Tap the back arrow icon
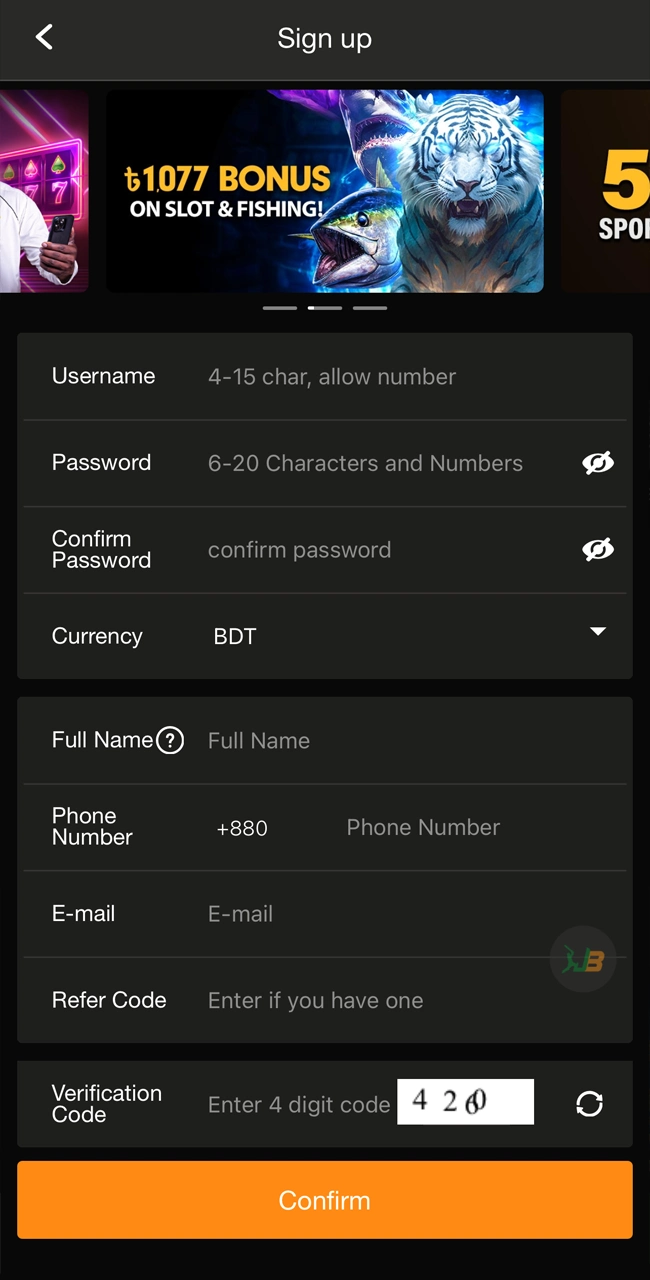 point(44,38)
